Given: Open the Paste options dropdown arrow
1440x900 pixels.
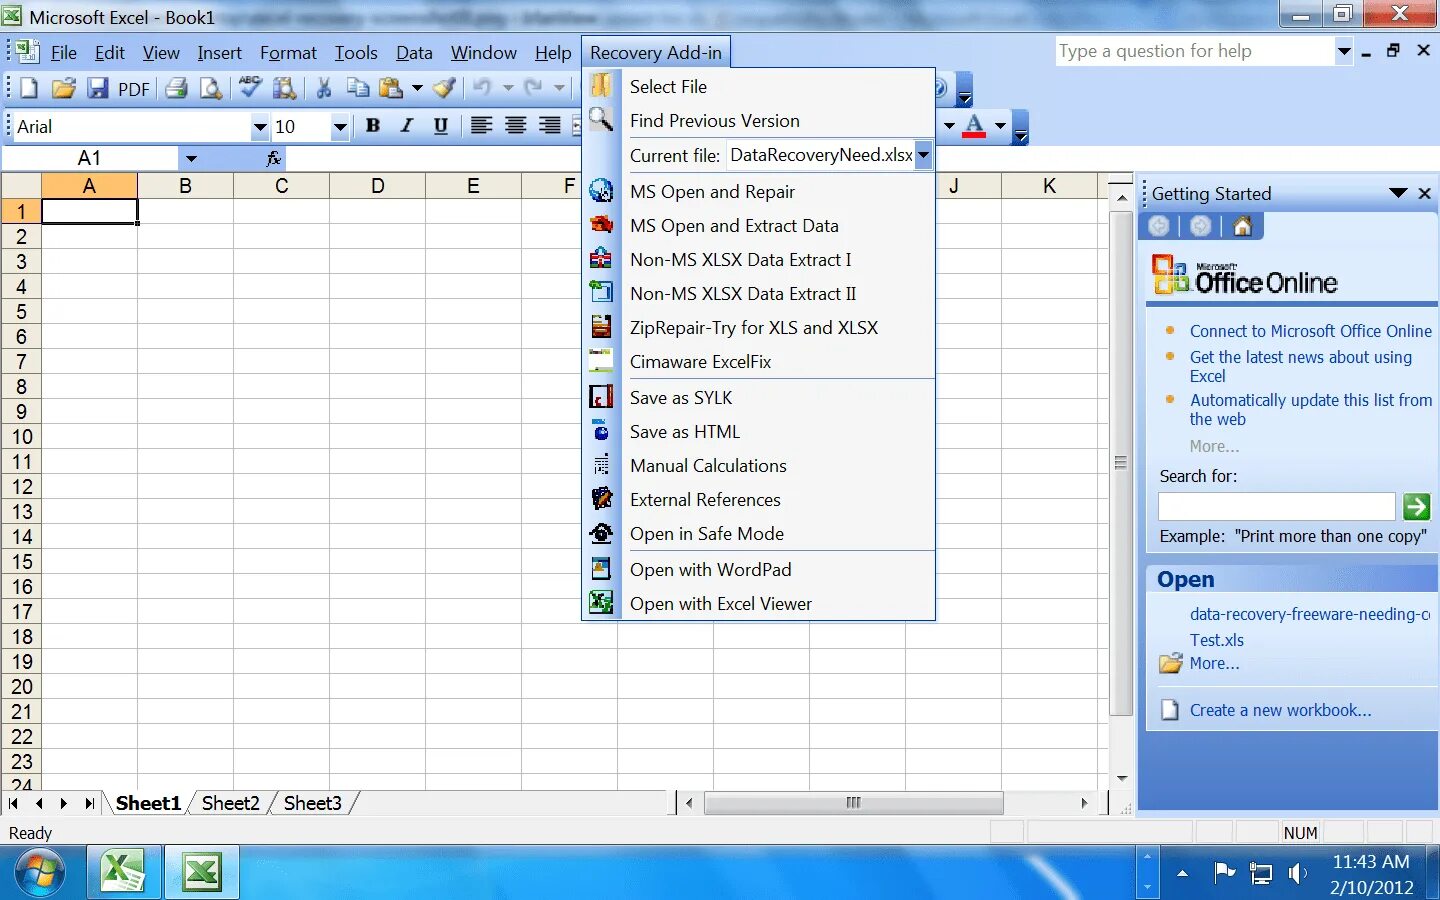Looking at the screenshot, I should tap(417, 88).
